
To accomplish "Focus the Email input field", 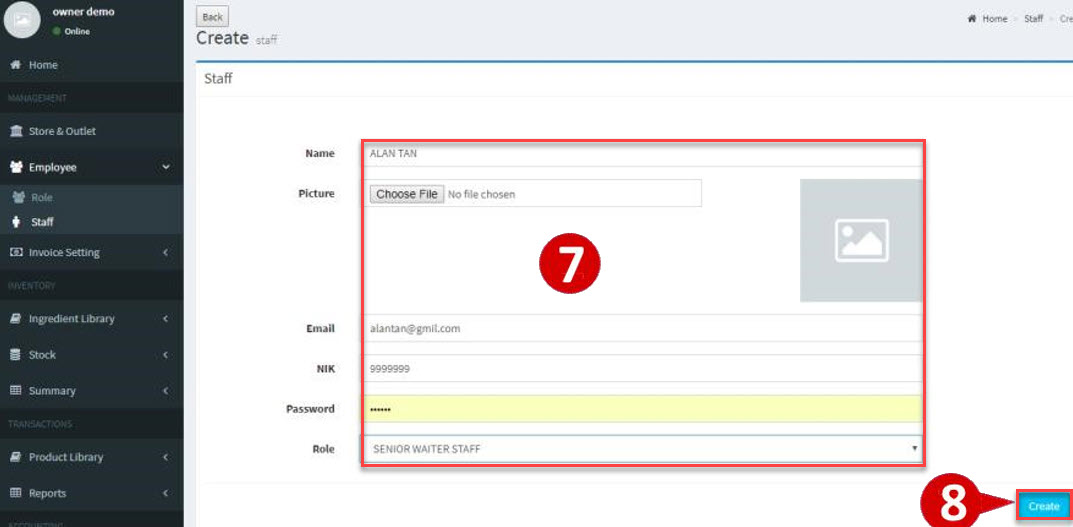I will (640, 328).
